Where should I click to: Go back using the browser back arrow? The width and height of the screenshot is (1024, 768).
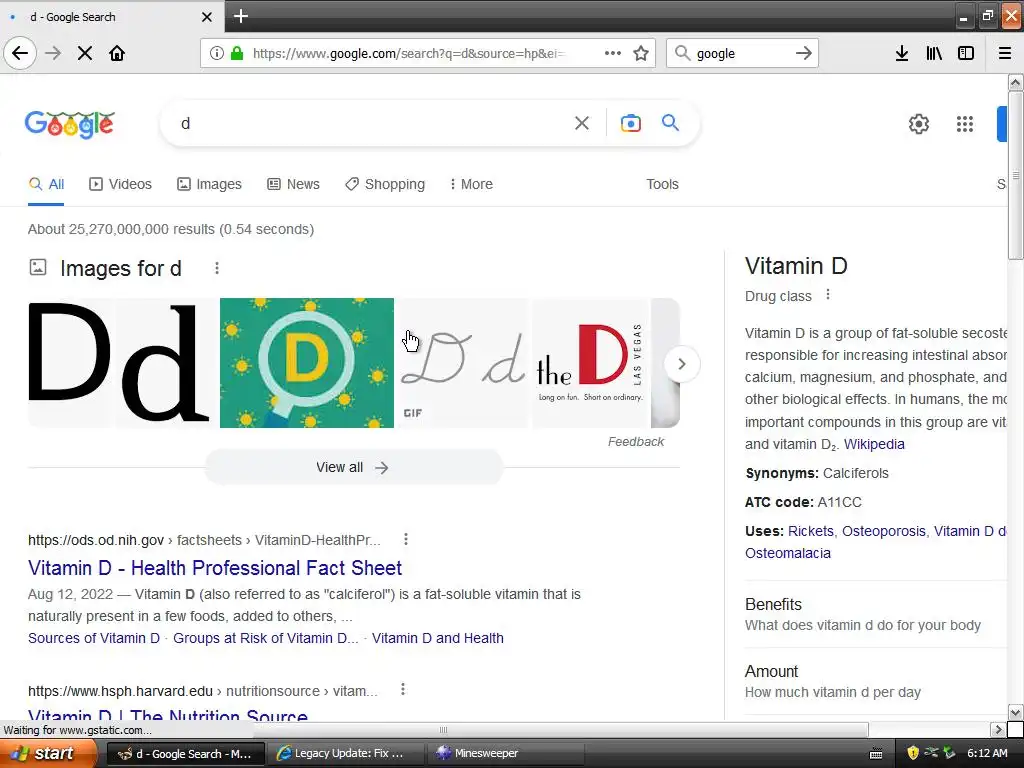click(x=20, y=53)
